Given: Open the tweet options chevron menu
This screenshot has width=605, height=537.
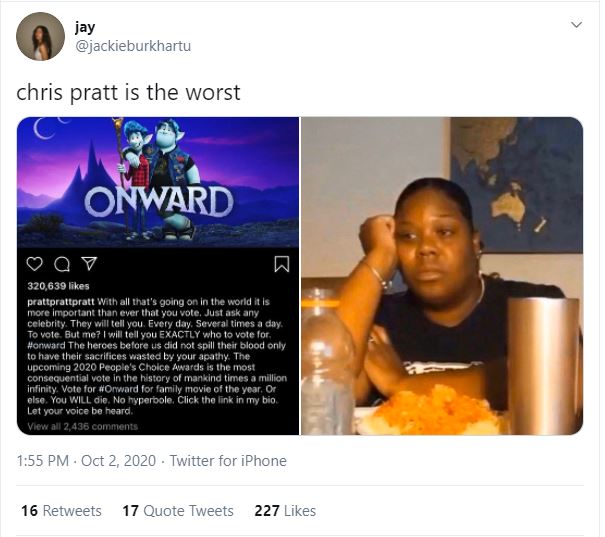Looking at the screenshot, I should (576, 25).
